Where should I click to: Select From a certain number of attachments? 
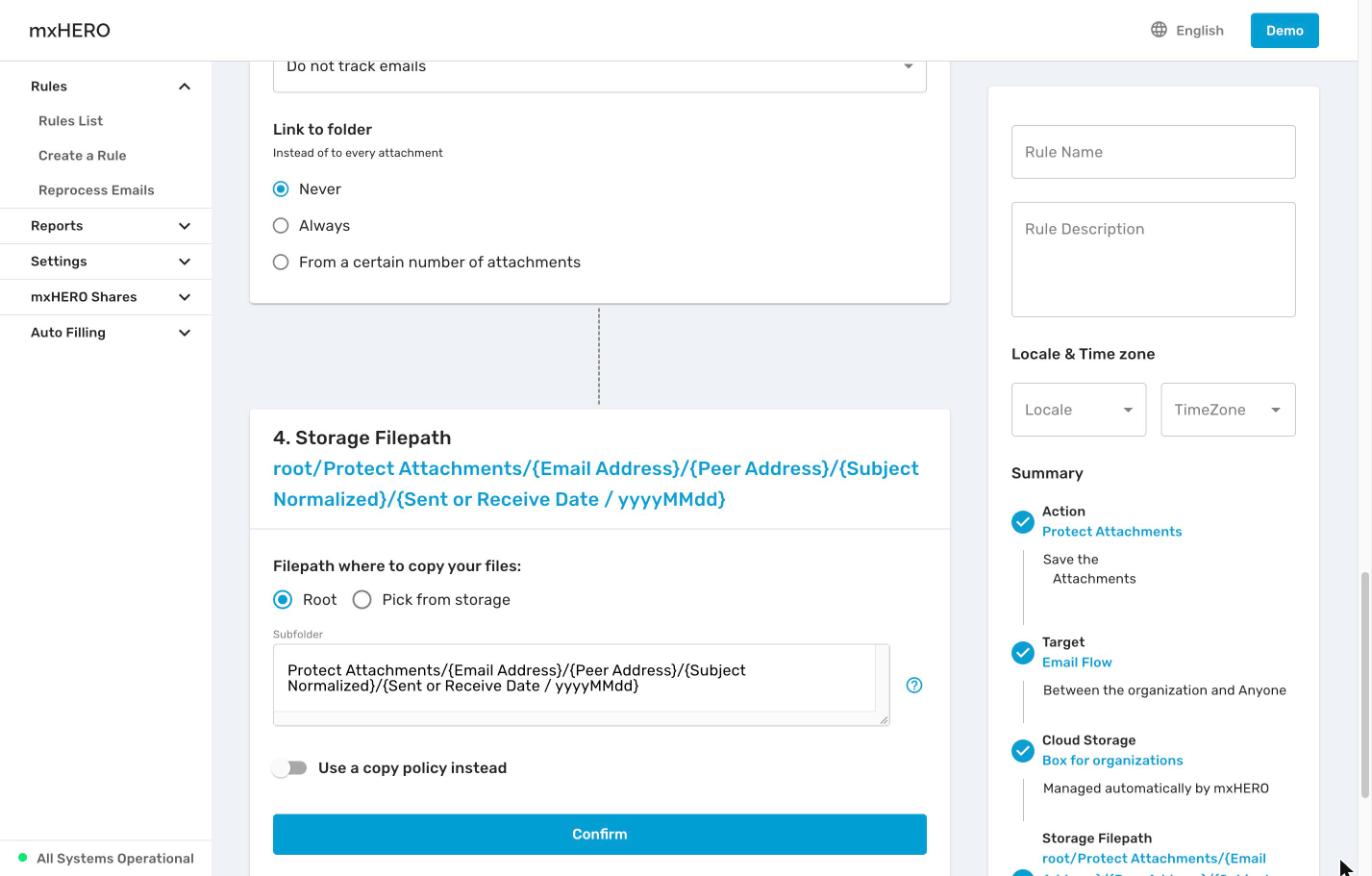click(281, 262)
